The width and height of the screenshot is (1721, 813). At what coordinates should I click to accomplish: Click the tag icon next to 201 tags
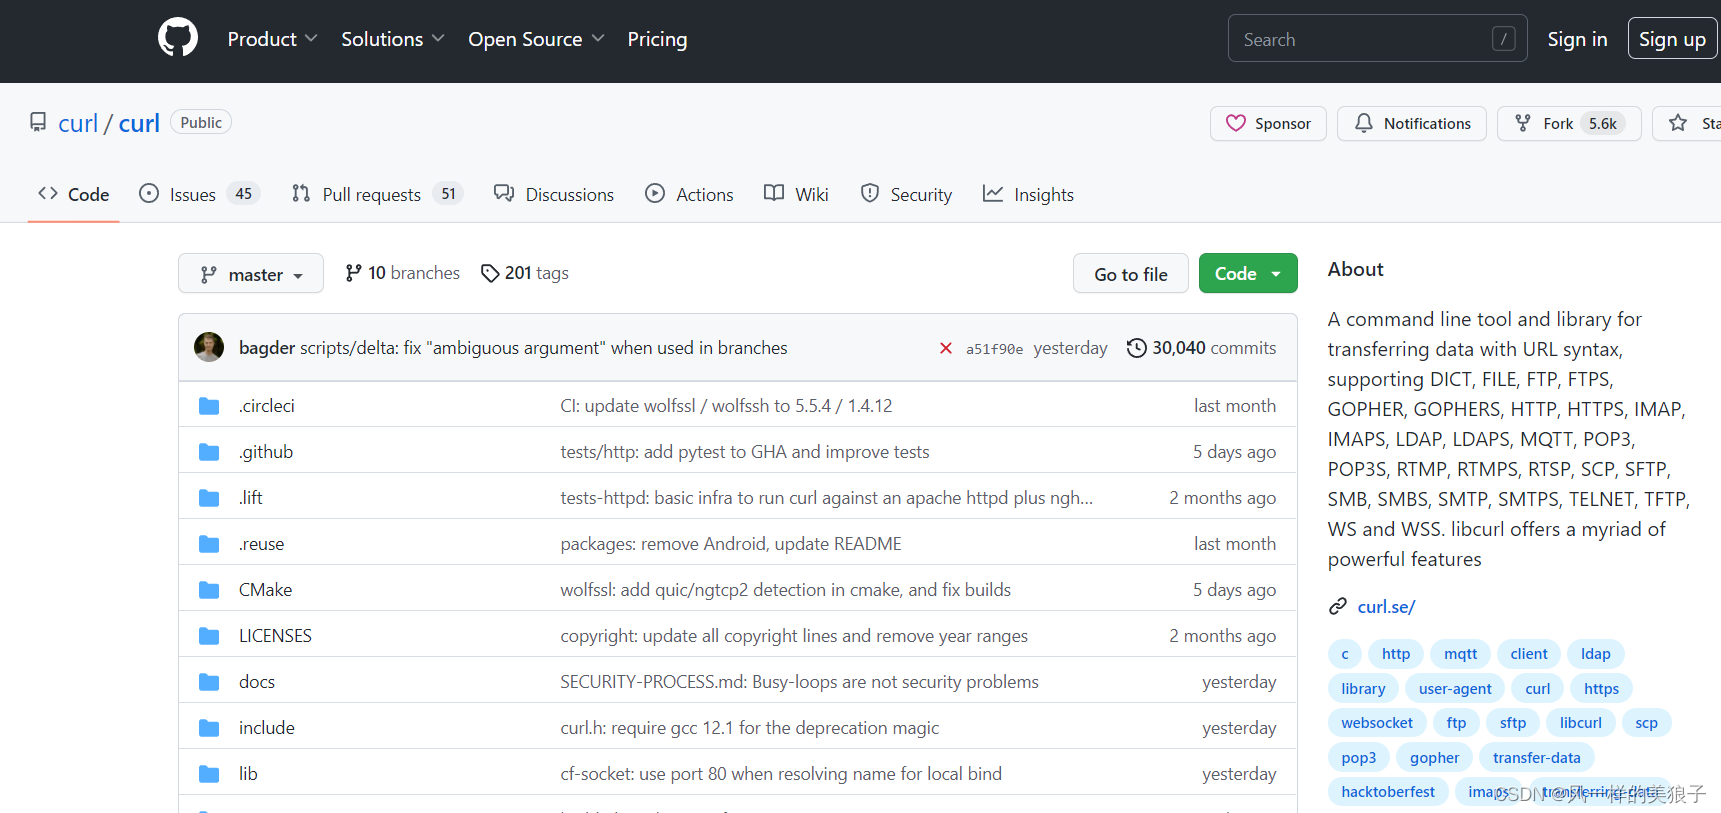coord(490,273)
